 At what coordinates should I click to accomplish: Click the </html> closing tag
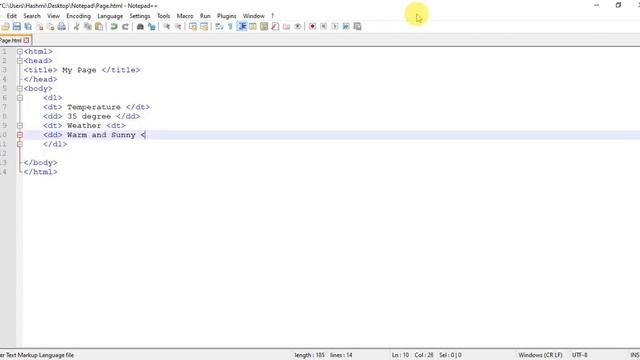(40, 172)
